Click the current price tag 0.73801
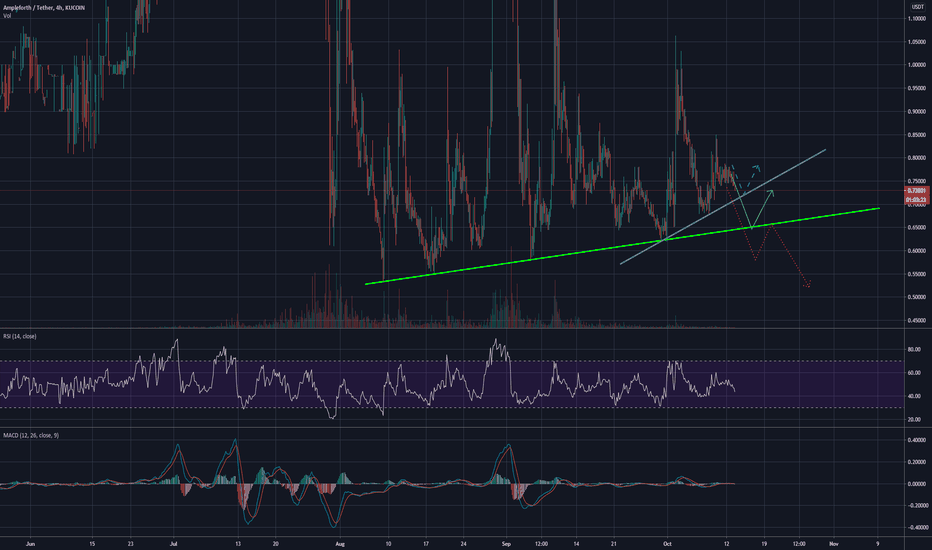 pos(917,191)
